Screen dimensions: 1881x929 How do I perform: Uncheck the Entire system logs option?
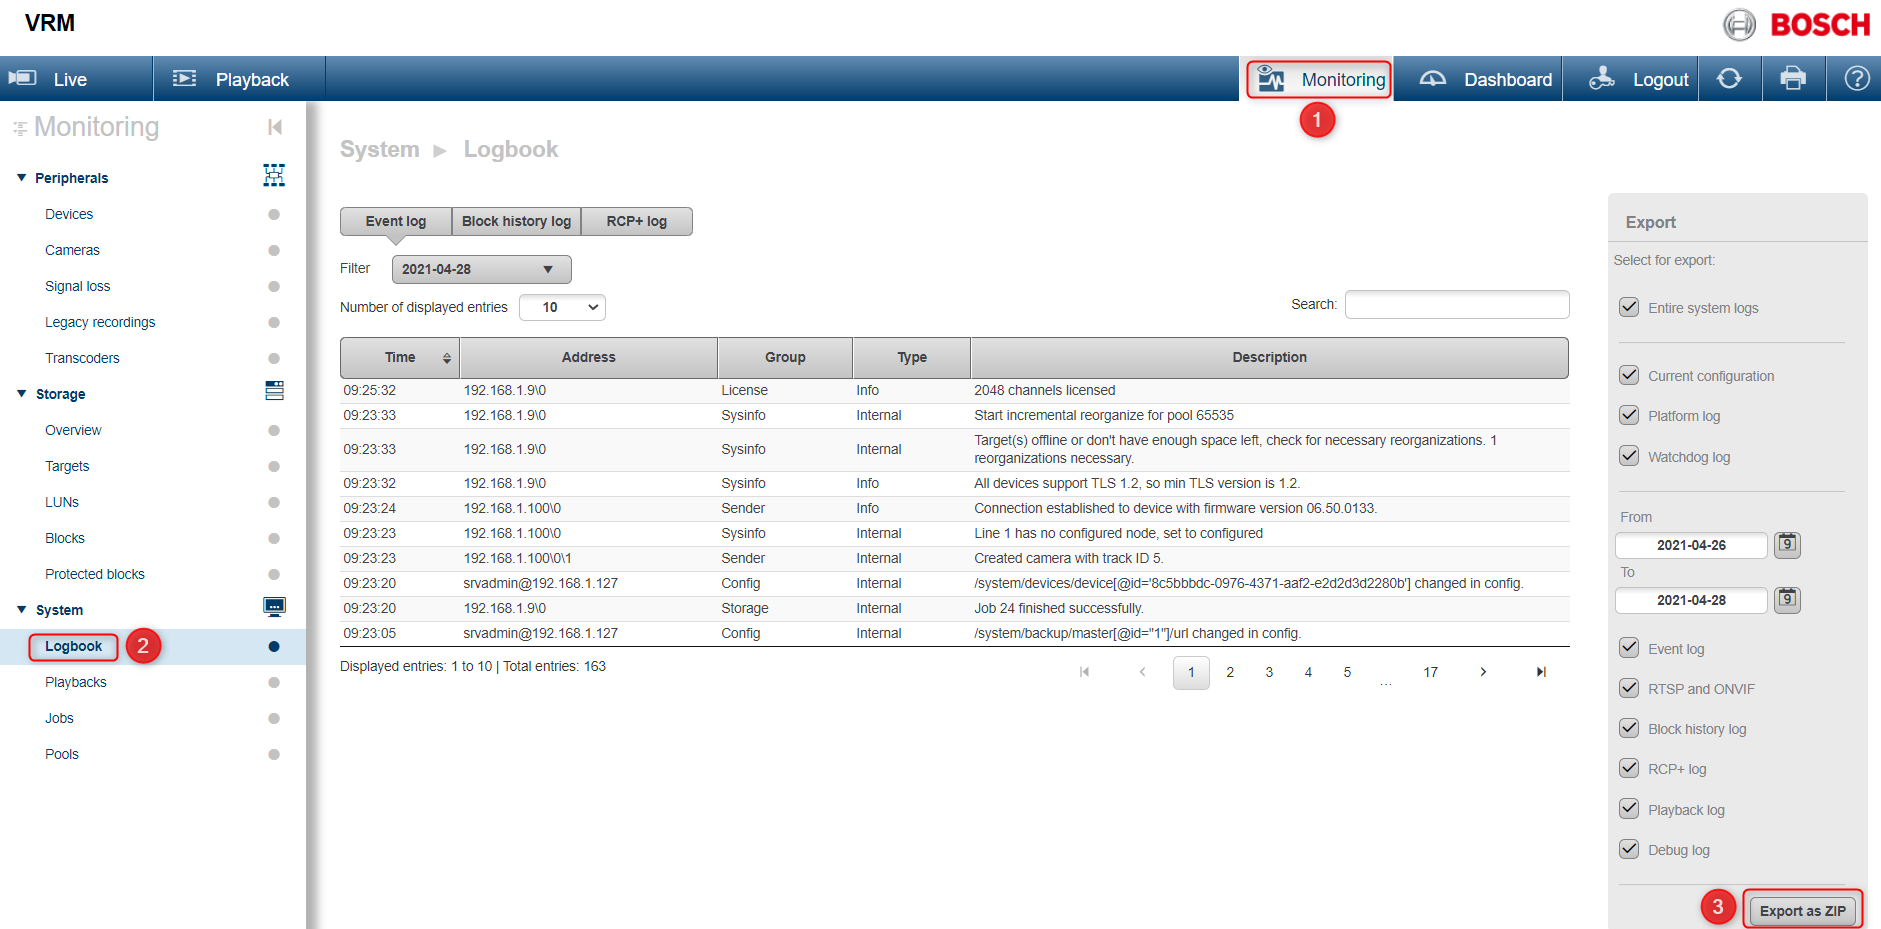(x=1629, y=307)
